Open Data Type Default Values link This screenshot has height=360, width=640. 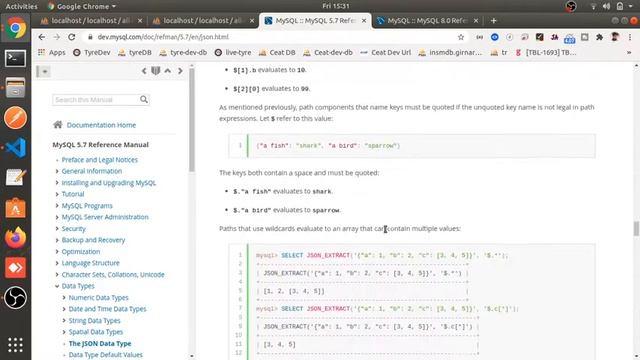click(x=105, y=355)
